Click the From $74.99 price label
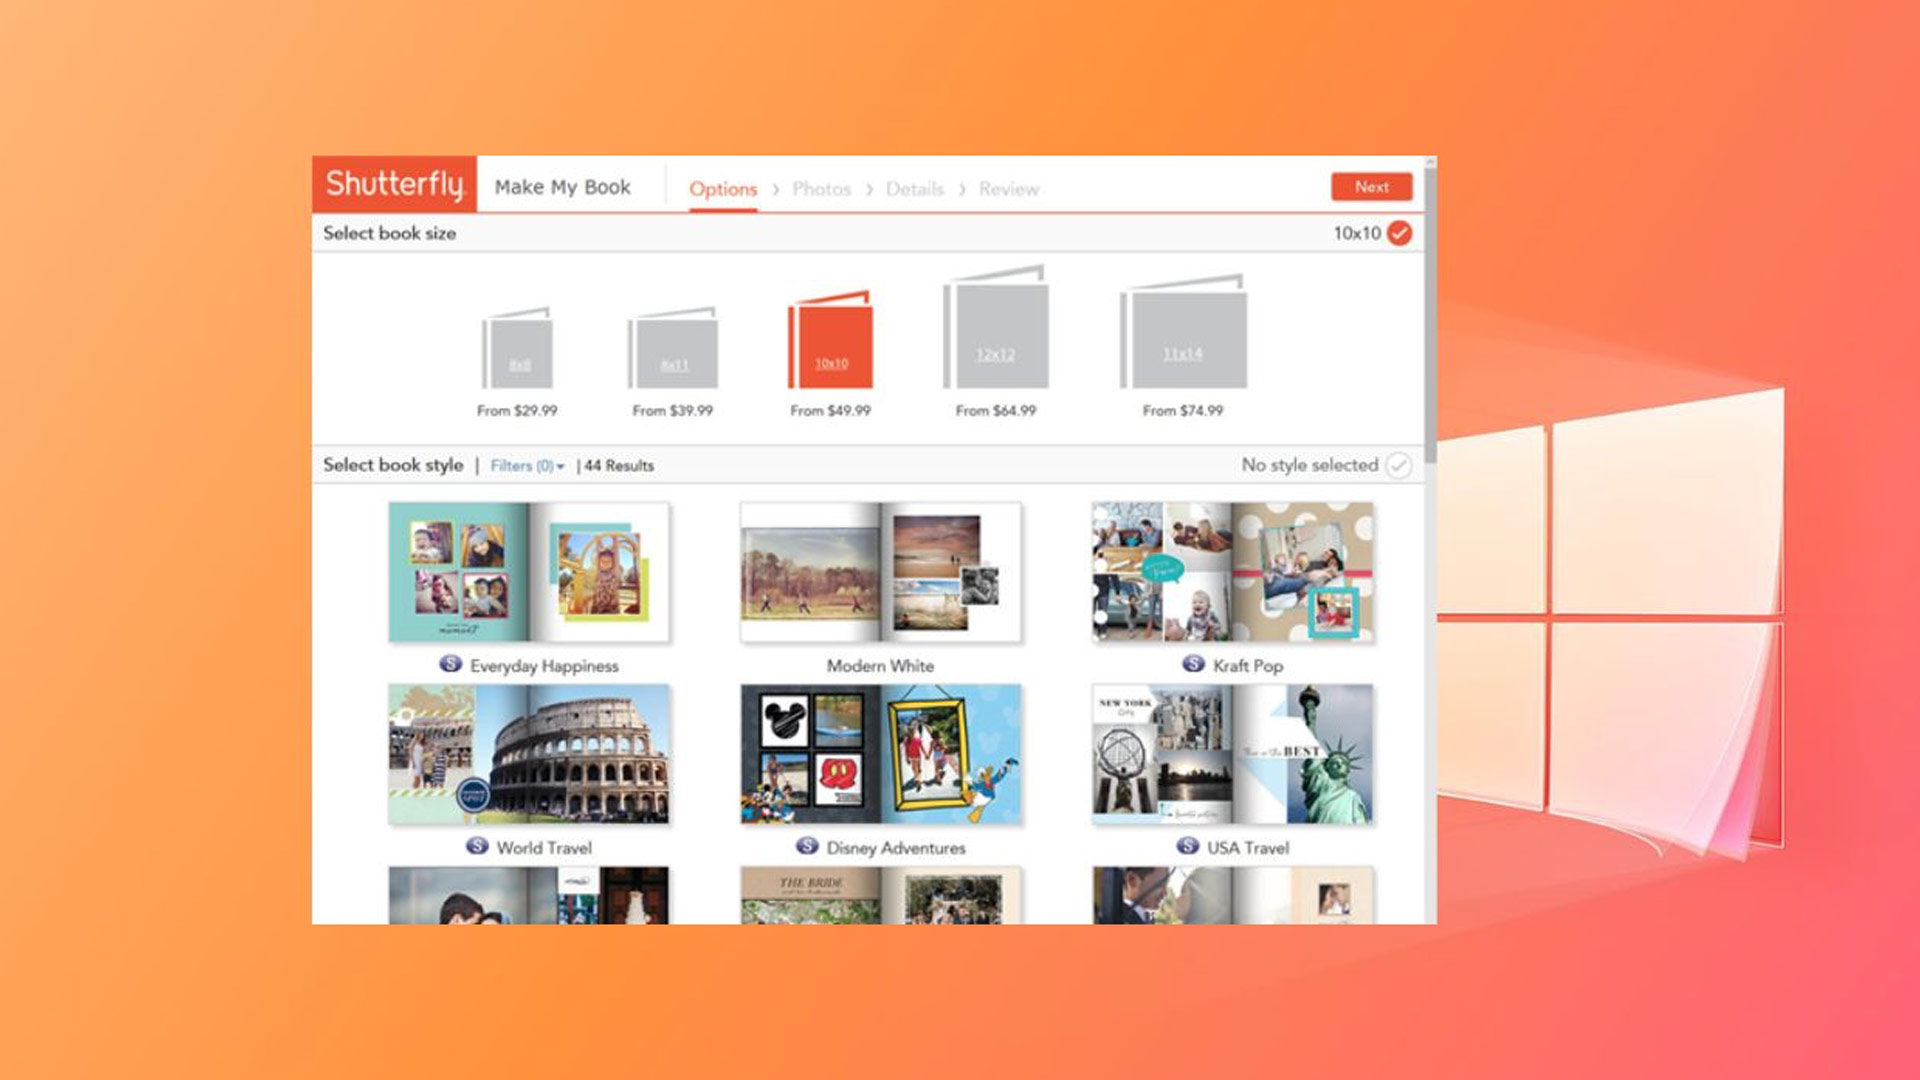The width and height of the screenshot is (1920, 1080). coord(1183,410)
